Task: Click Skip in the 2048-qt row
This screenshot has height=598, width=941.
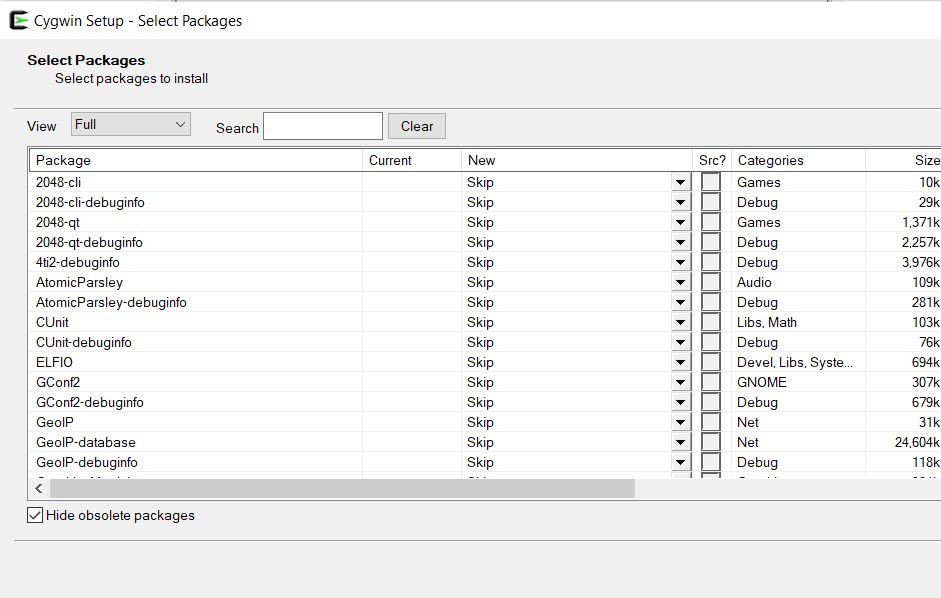Action: point(480,222)
